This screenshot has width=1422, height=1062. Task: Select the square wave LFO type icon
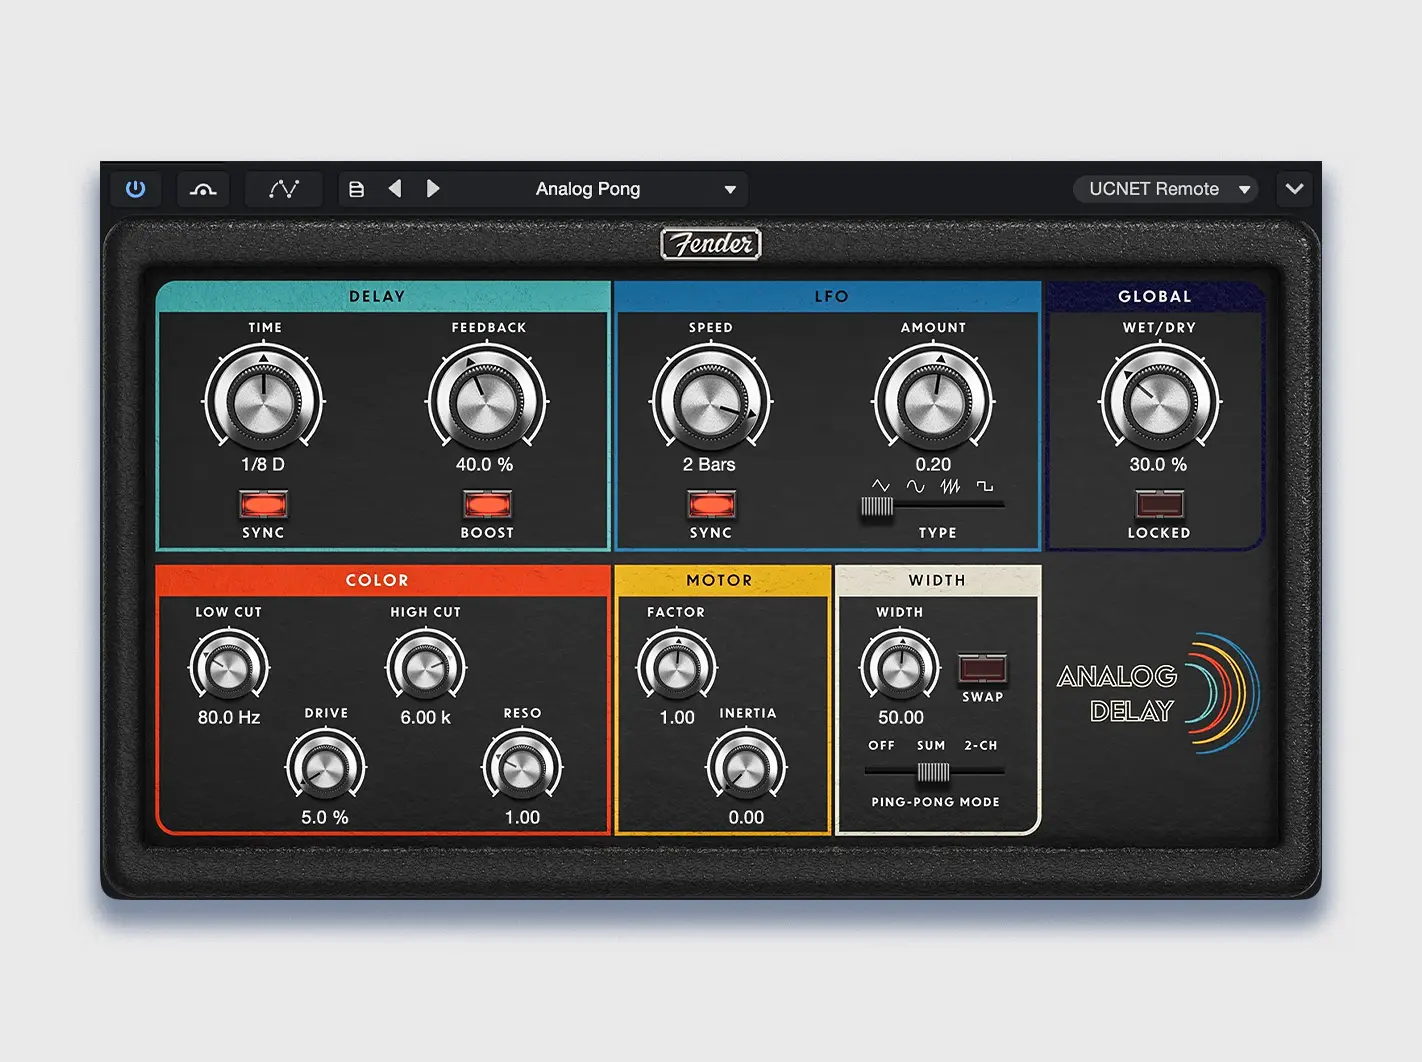(985, 486)
